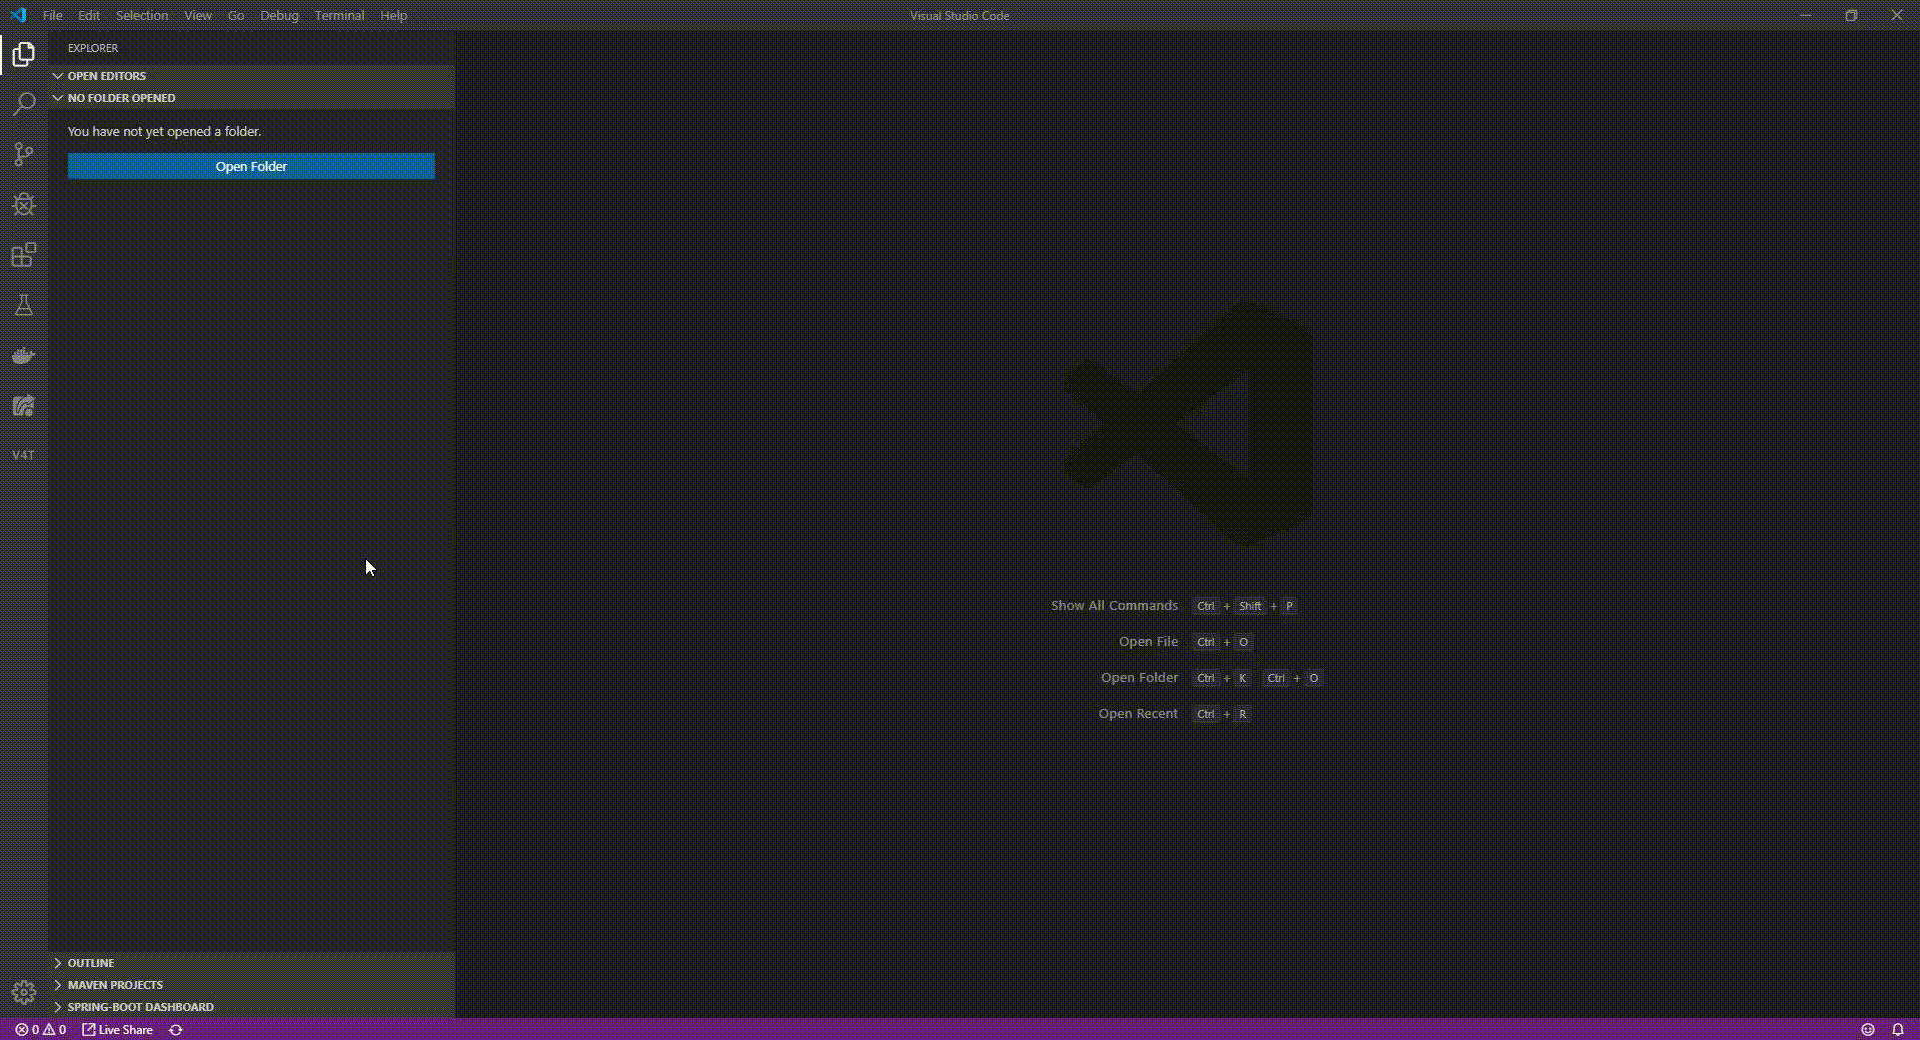Click the Show All Commands label

(1114, 606)
